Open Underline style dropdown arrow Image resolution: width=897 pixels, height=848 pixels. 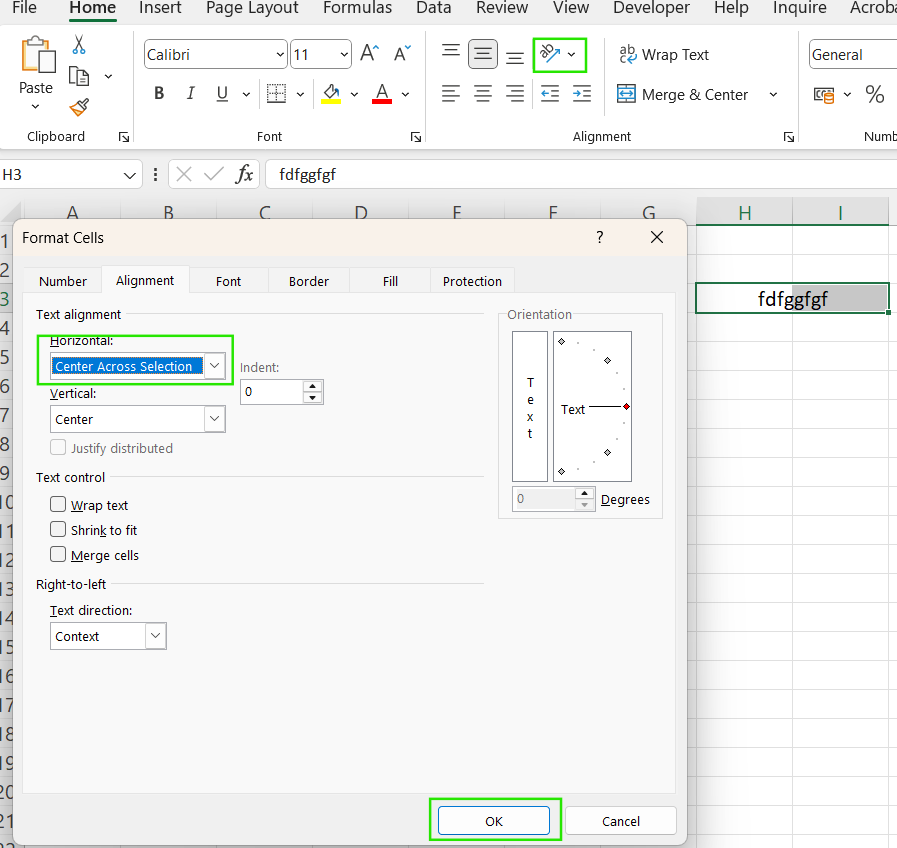pyautogui.click(x=246, y=94)
